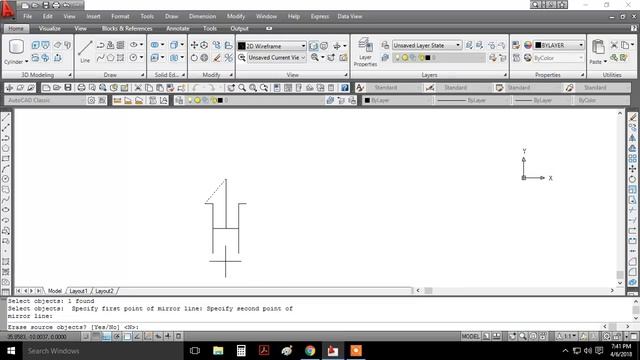The image size is (640, 360).
Task: Click the black layer color swatch in Layers panel
Action: pyautogui.click(x=427, y=58)
